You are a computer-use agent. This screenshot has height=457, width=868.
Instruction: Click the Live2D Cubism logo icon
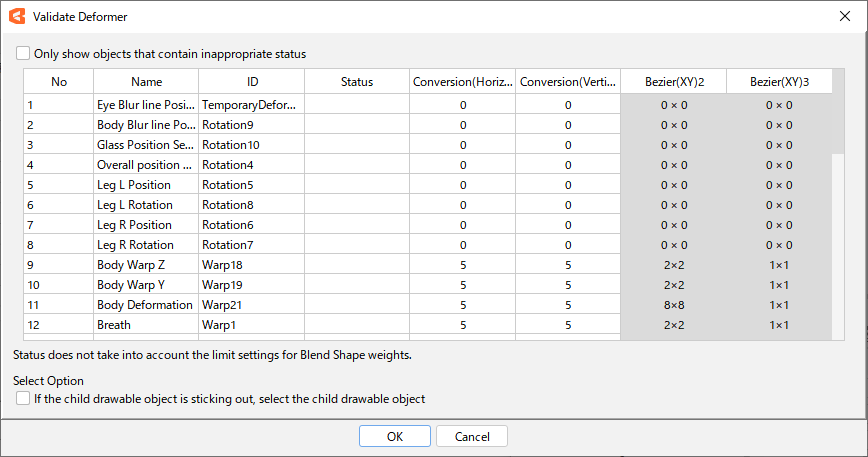(x=17, y=17)
